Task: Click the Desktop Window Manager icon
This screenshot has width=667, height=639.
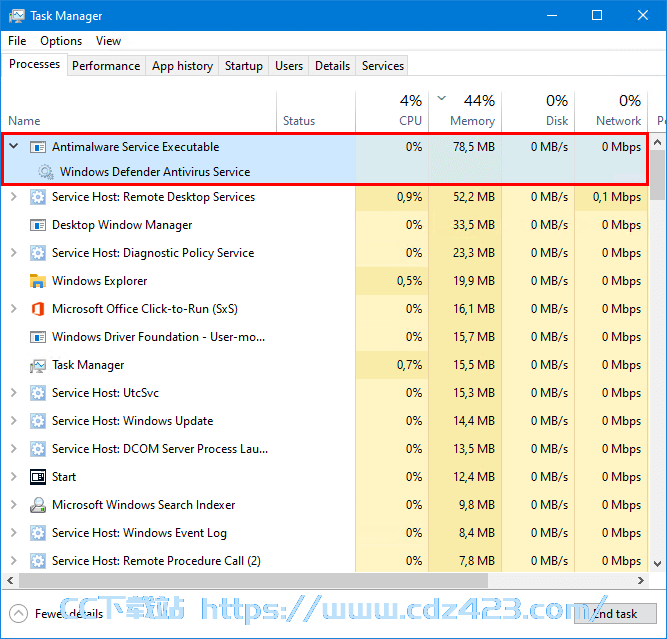Action: point(38,225)
